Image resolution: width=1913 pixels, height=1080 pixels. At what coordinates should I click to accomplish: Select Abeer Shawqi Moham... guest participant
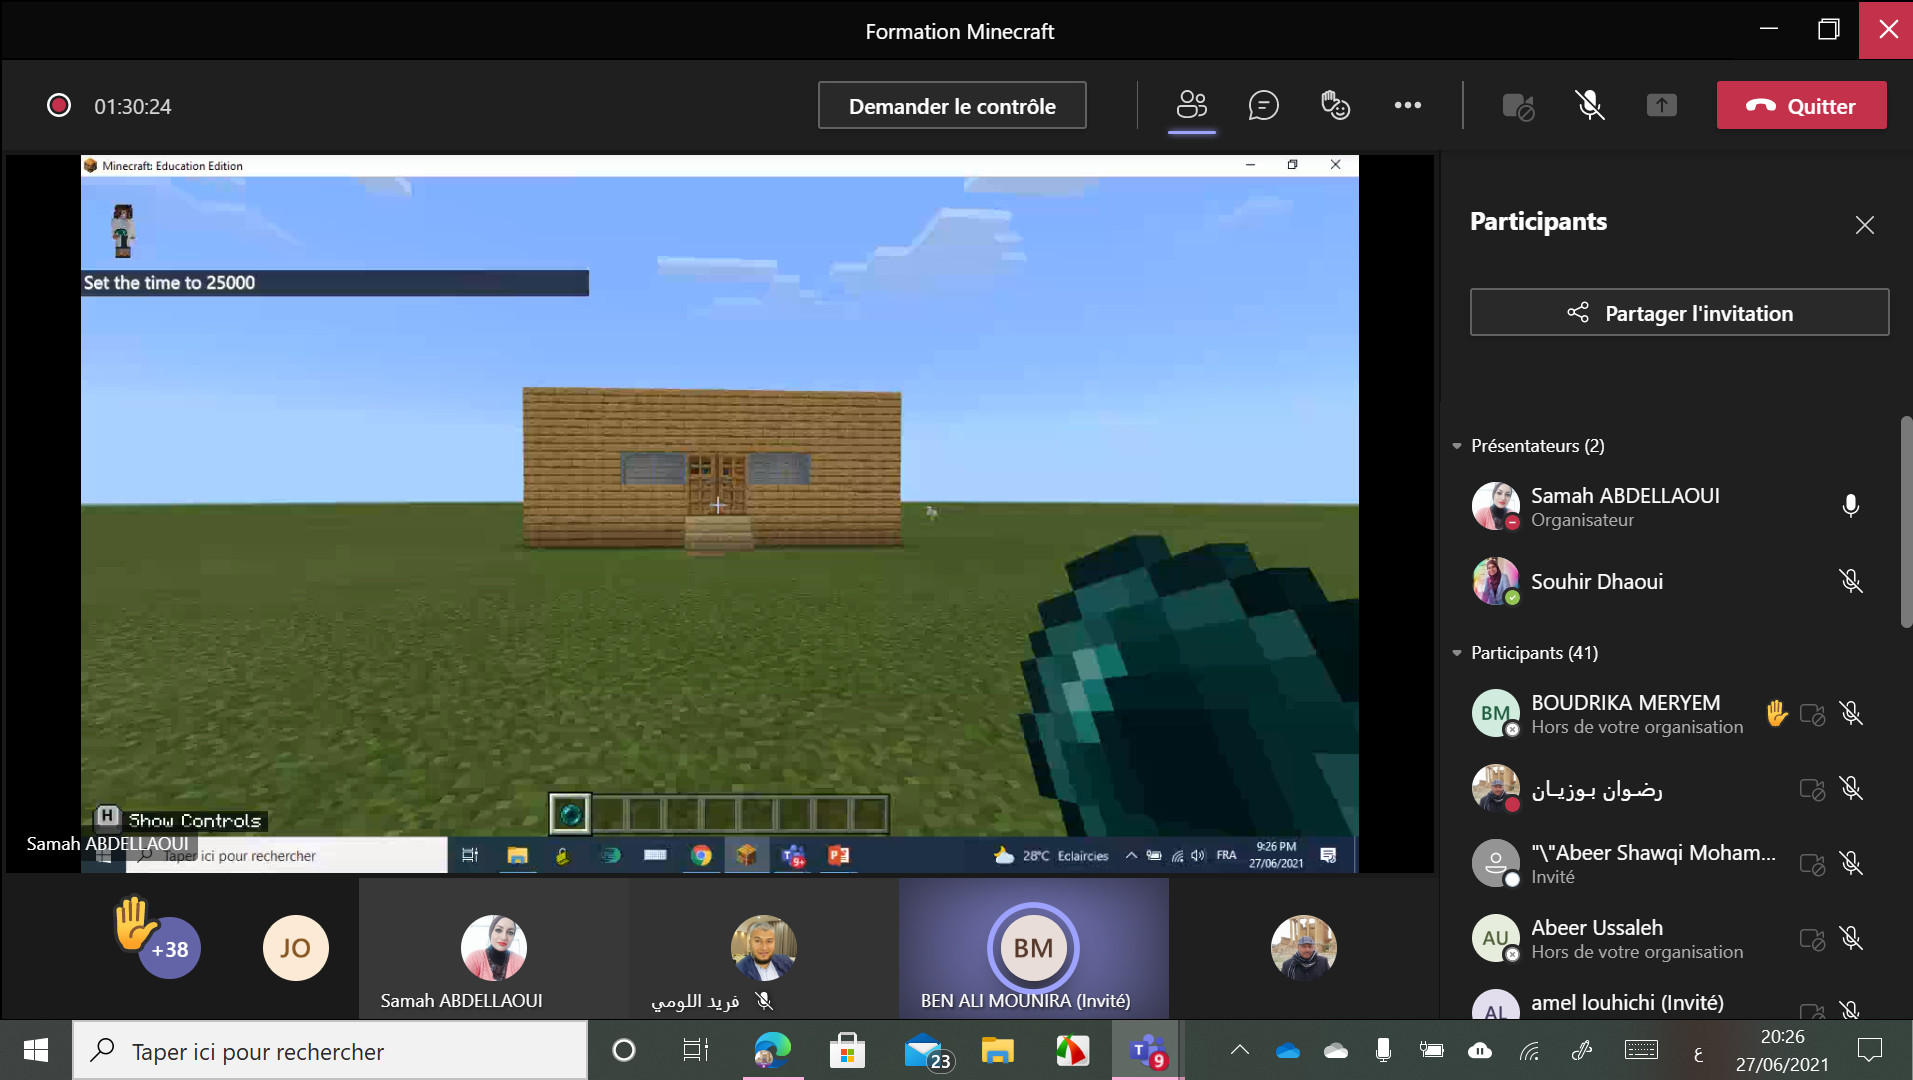(x=1672, y=864)
